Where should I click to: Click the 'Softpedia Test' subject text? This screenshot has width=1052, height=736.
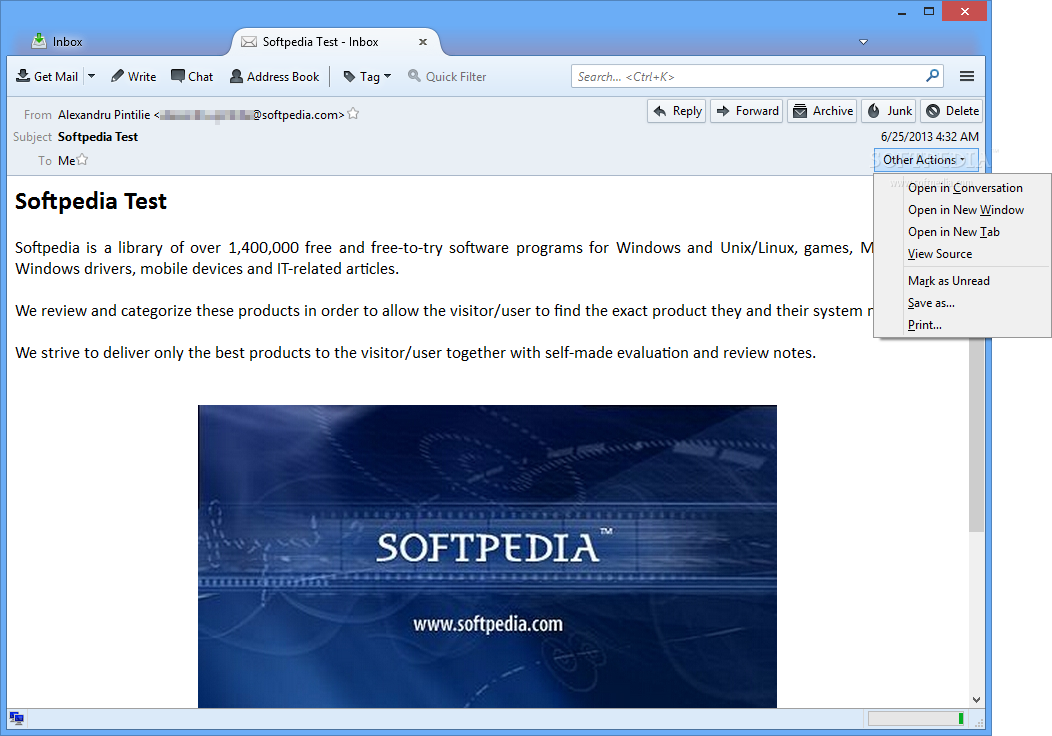(x=98, y=137)
